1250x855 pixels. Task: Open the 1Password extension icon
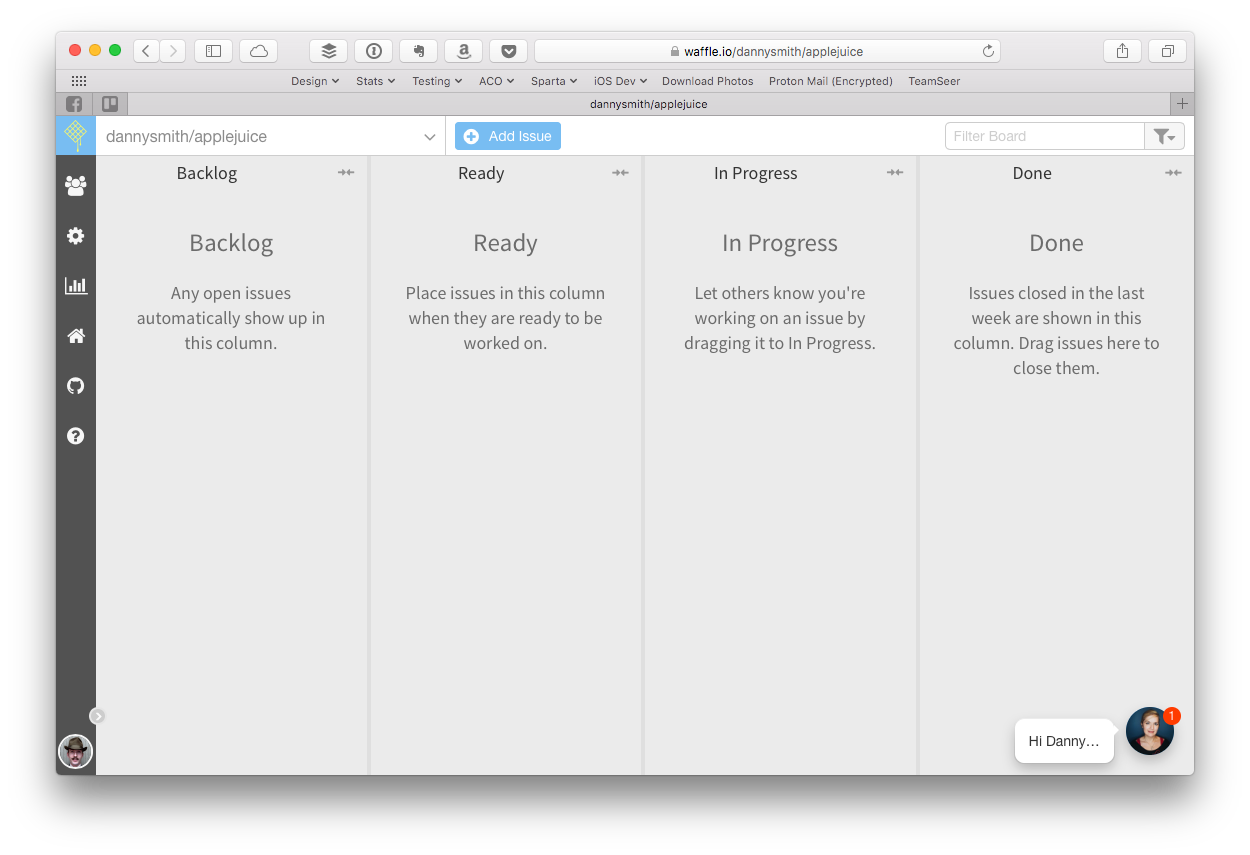(373, 51)
